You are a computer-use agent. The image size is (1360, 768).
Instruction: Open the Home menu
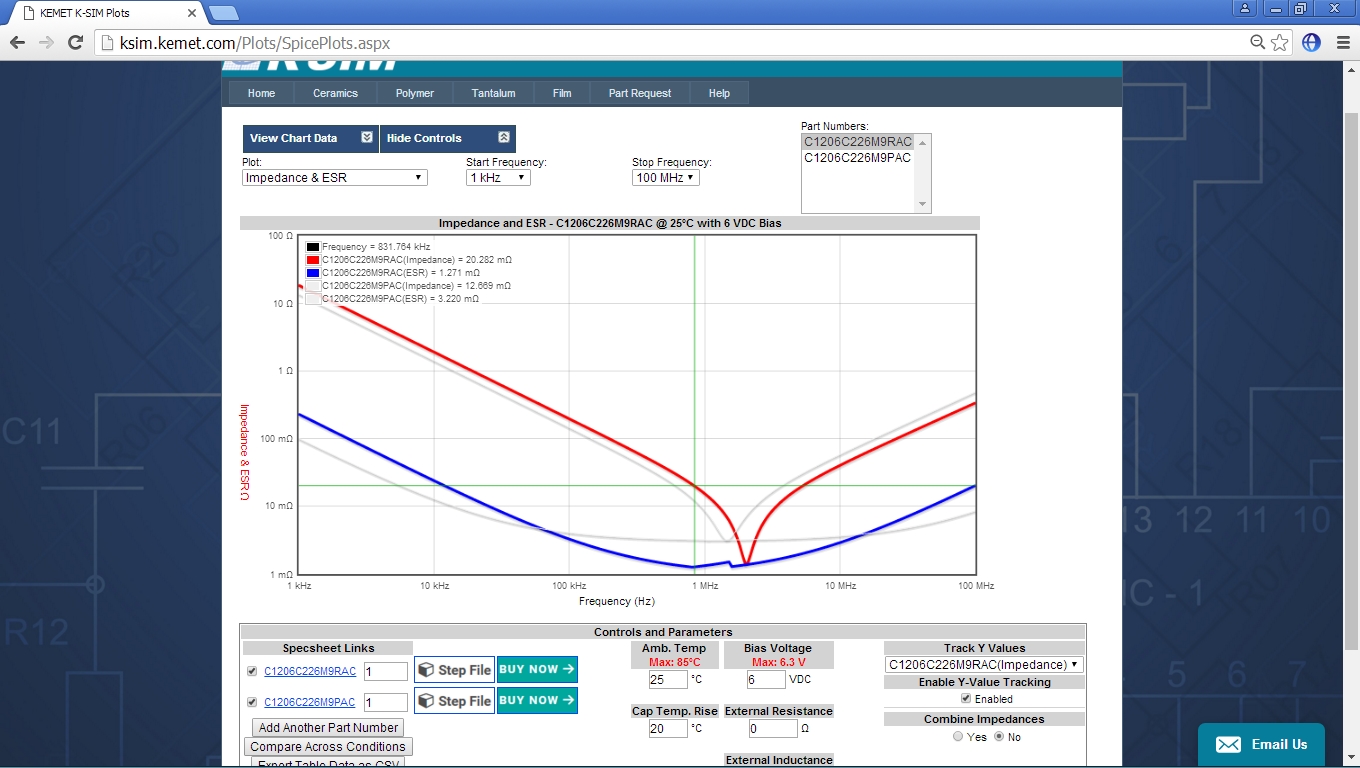pos(261,93)
